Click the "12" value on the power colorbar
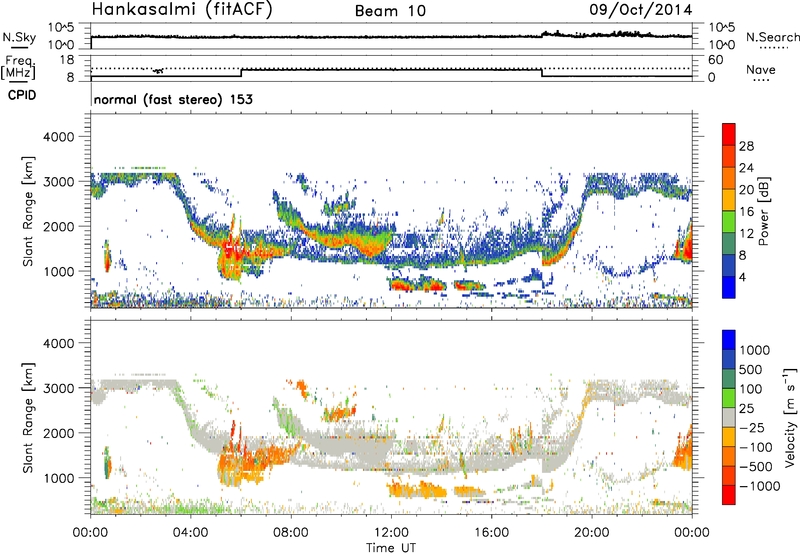The width and height of the screenshot is (800, 554). (x=746, y=234)
